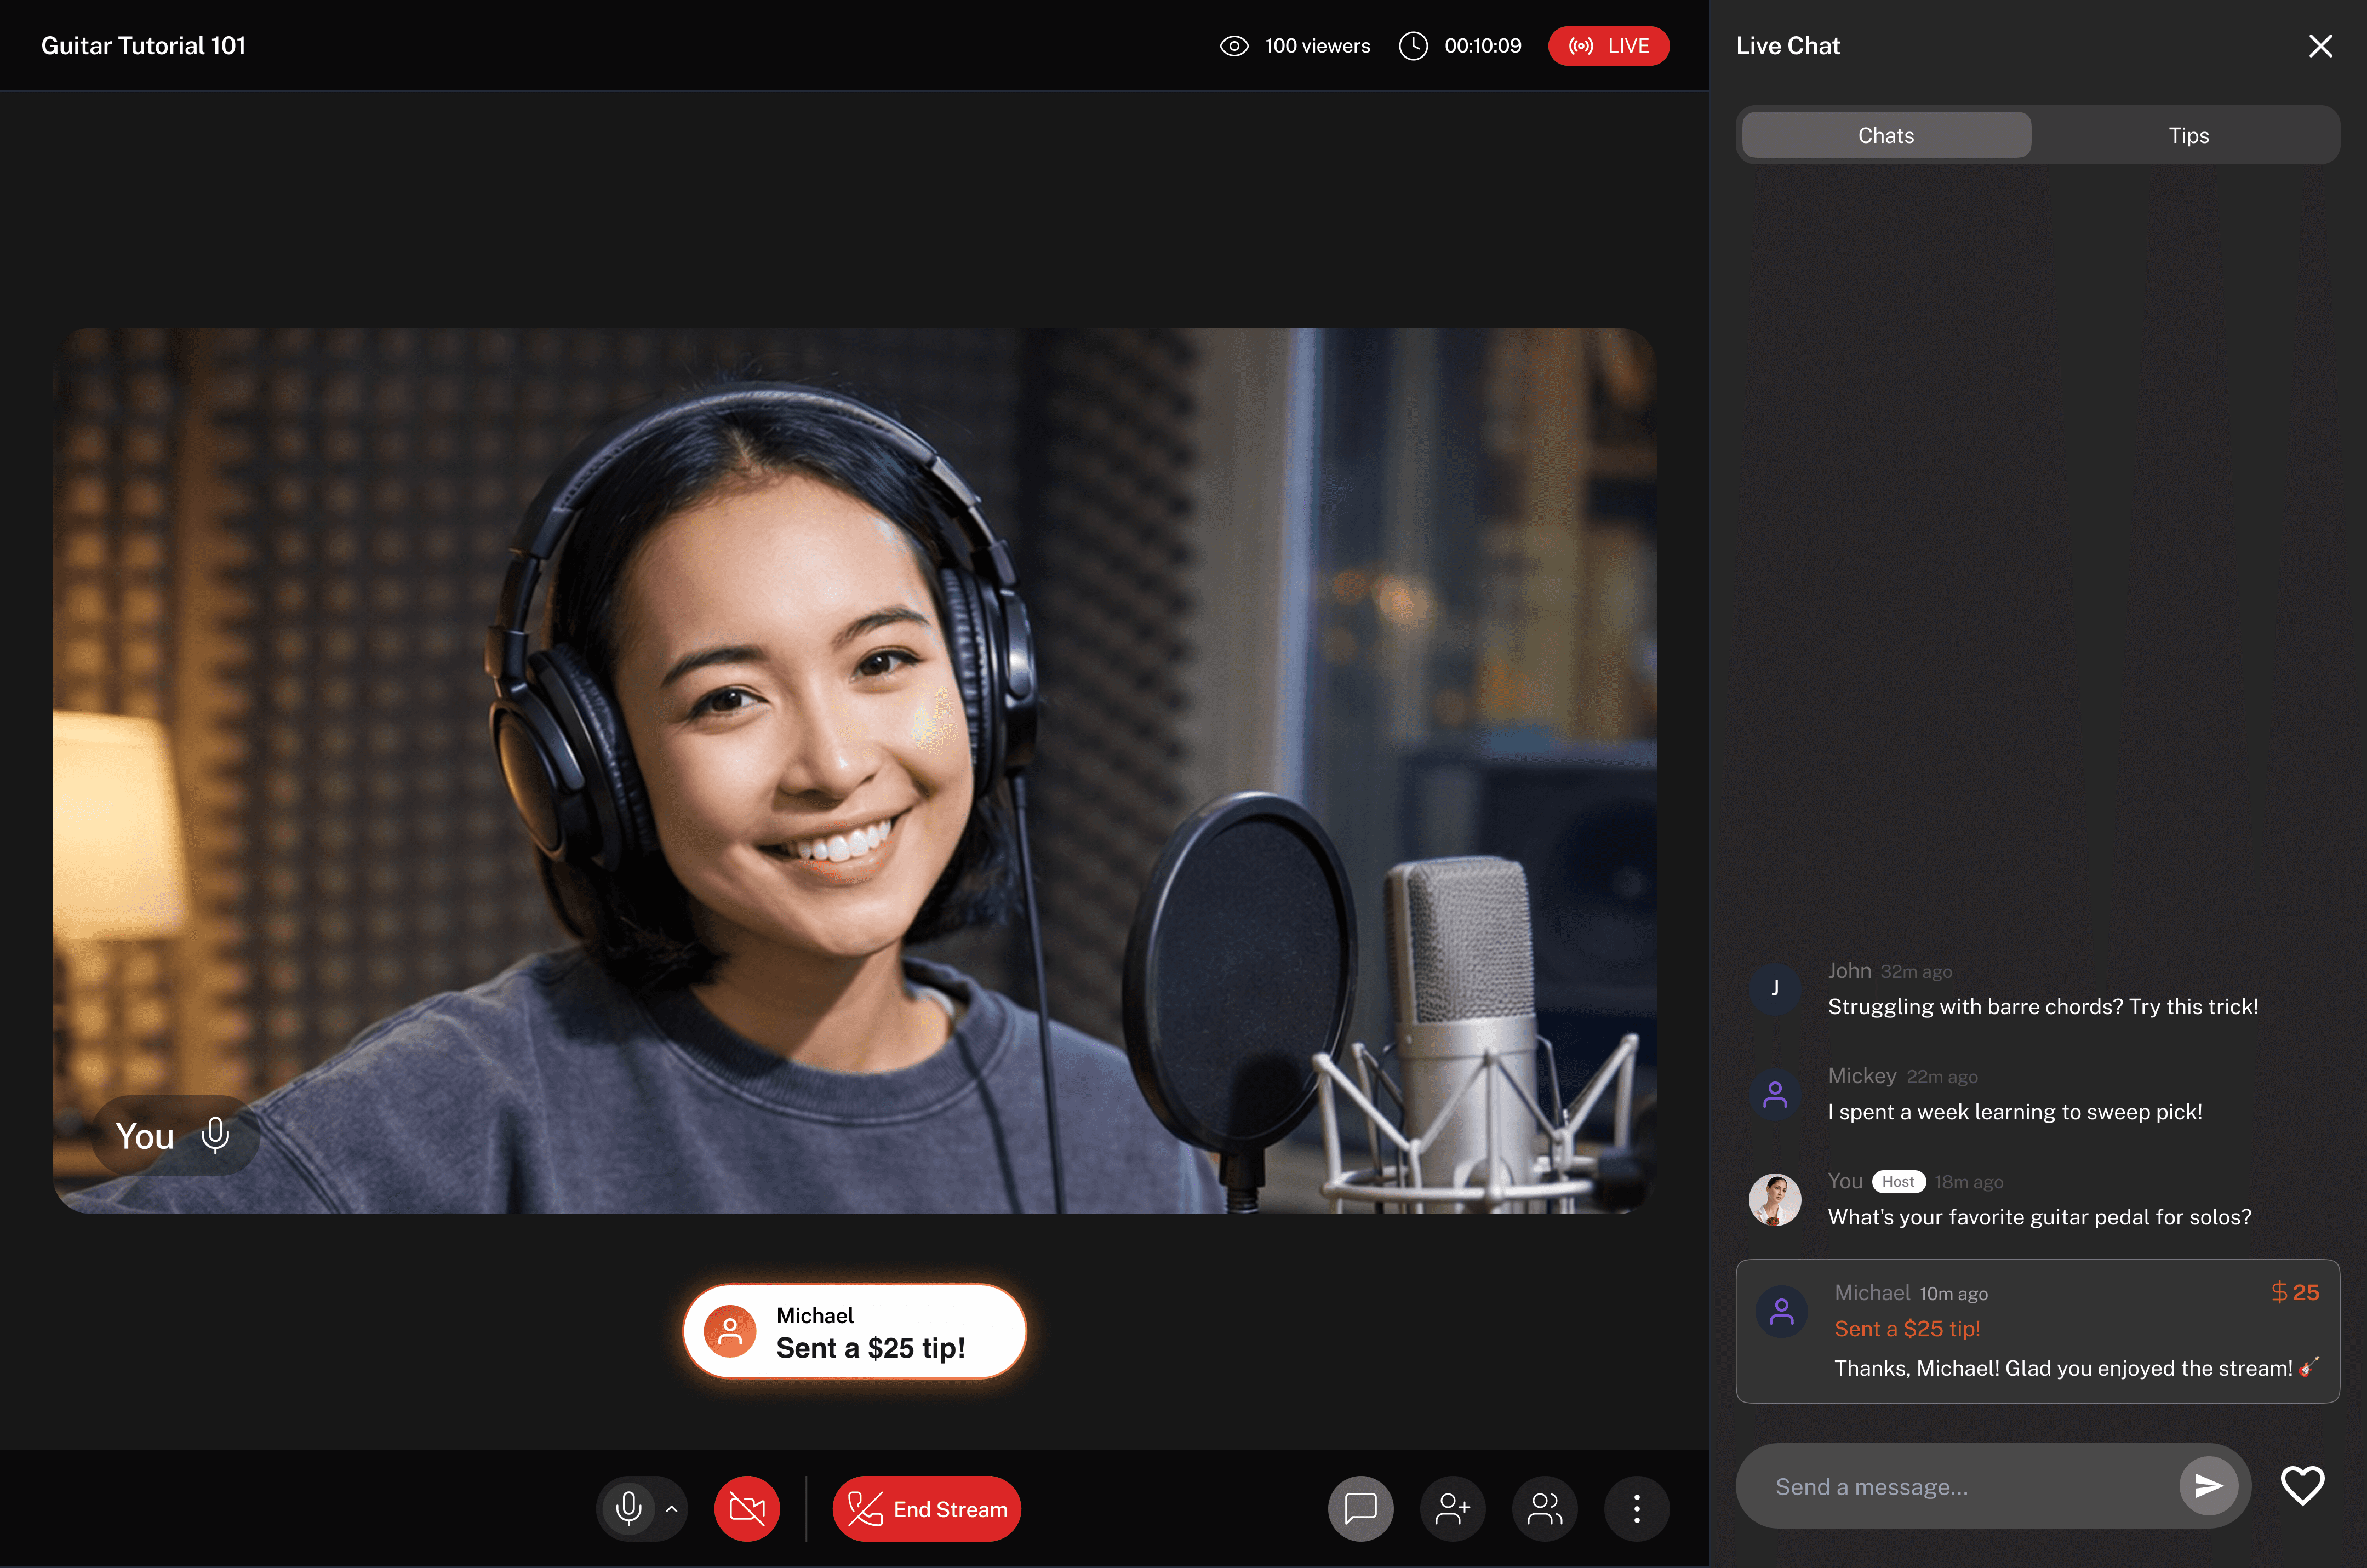
Task: Open the more options menu
Action: click(x=1636, y=1508)
